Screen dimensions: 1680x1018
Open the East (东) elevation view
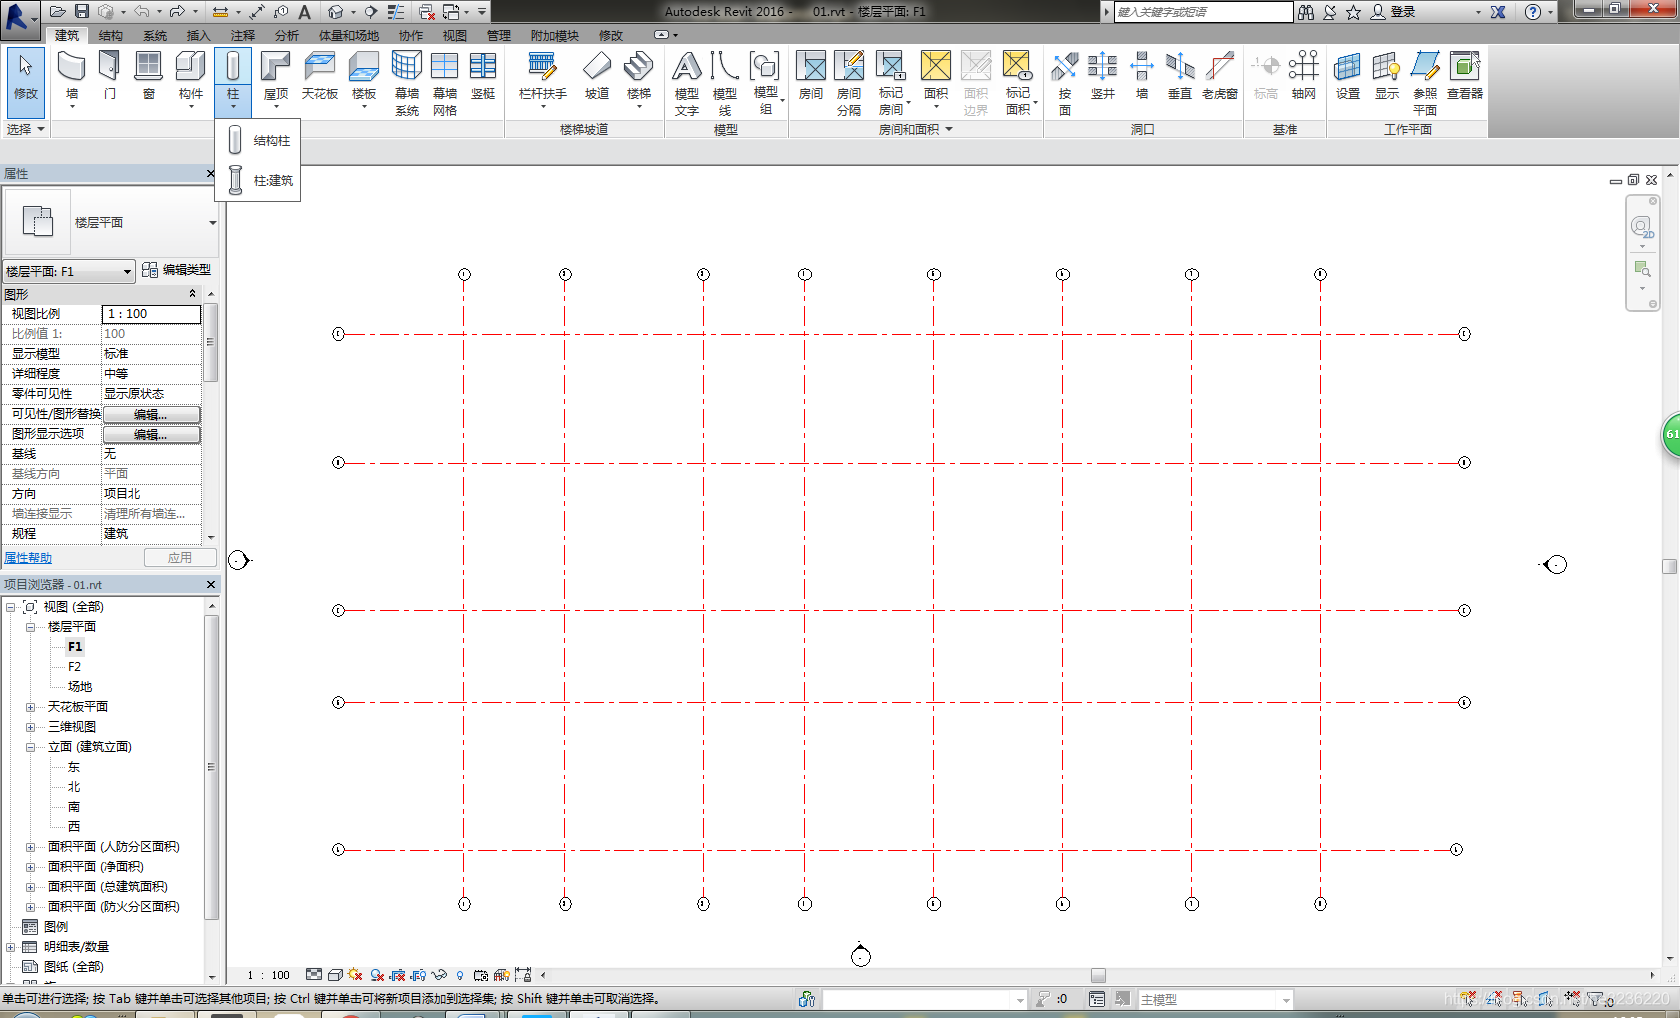tap(74, 767)
